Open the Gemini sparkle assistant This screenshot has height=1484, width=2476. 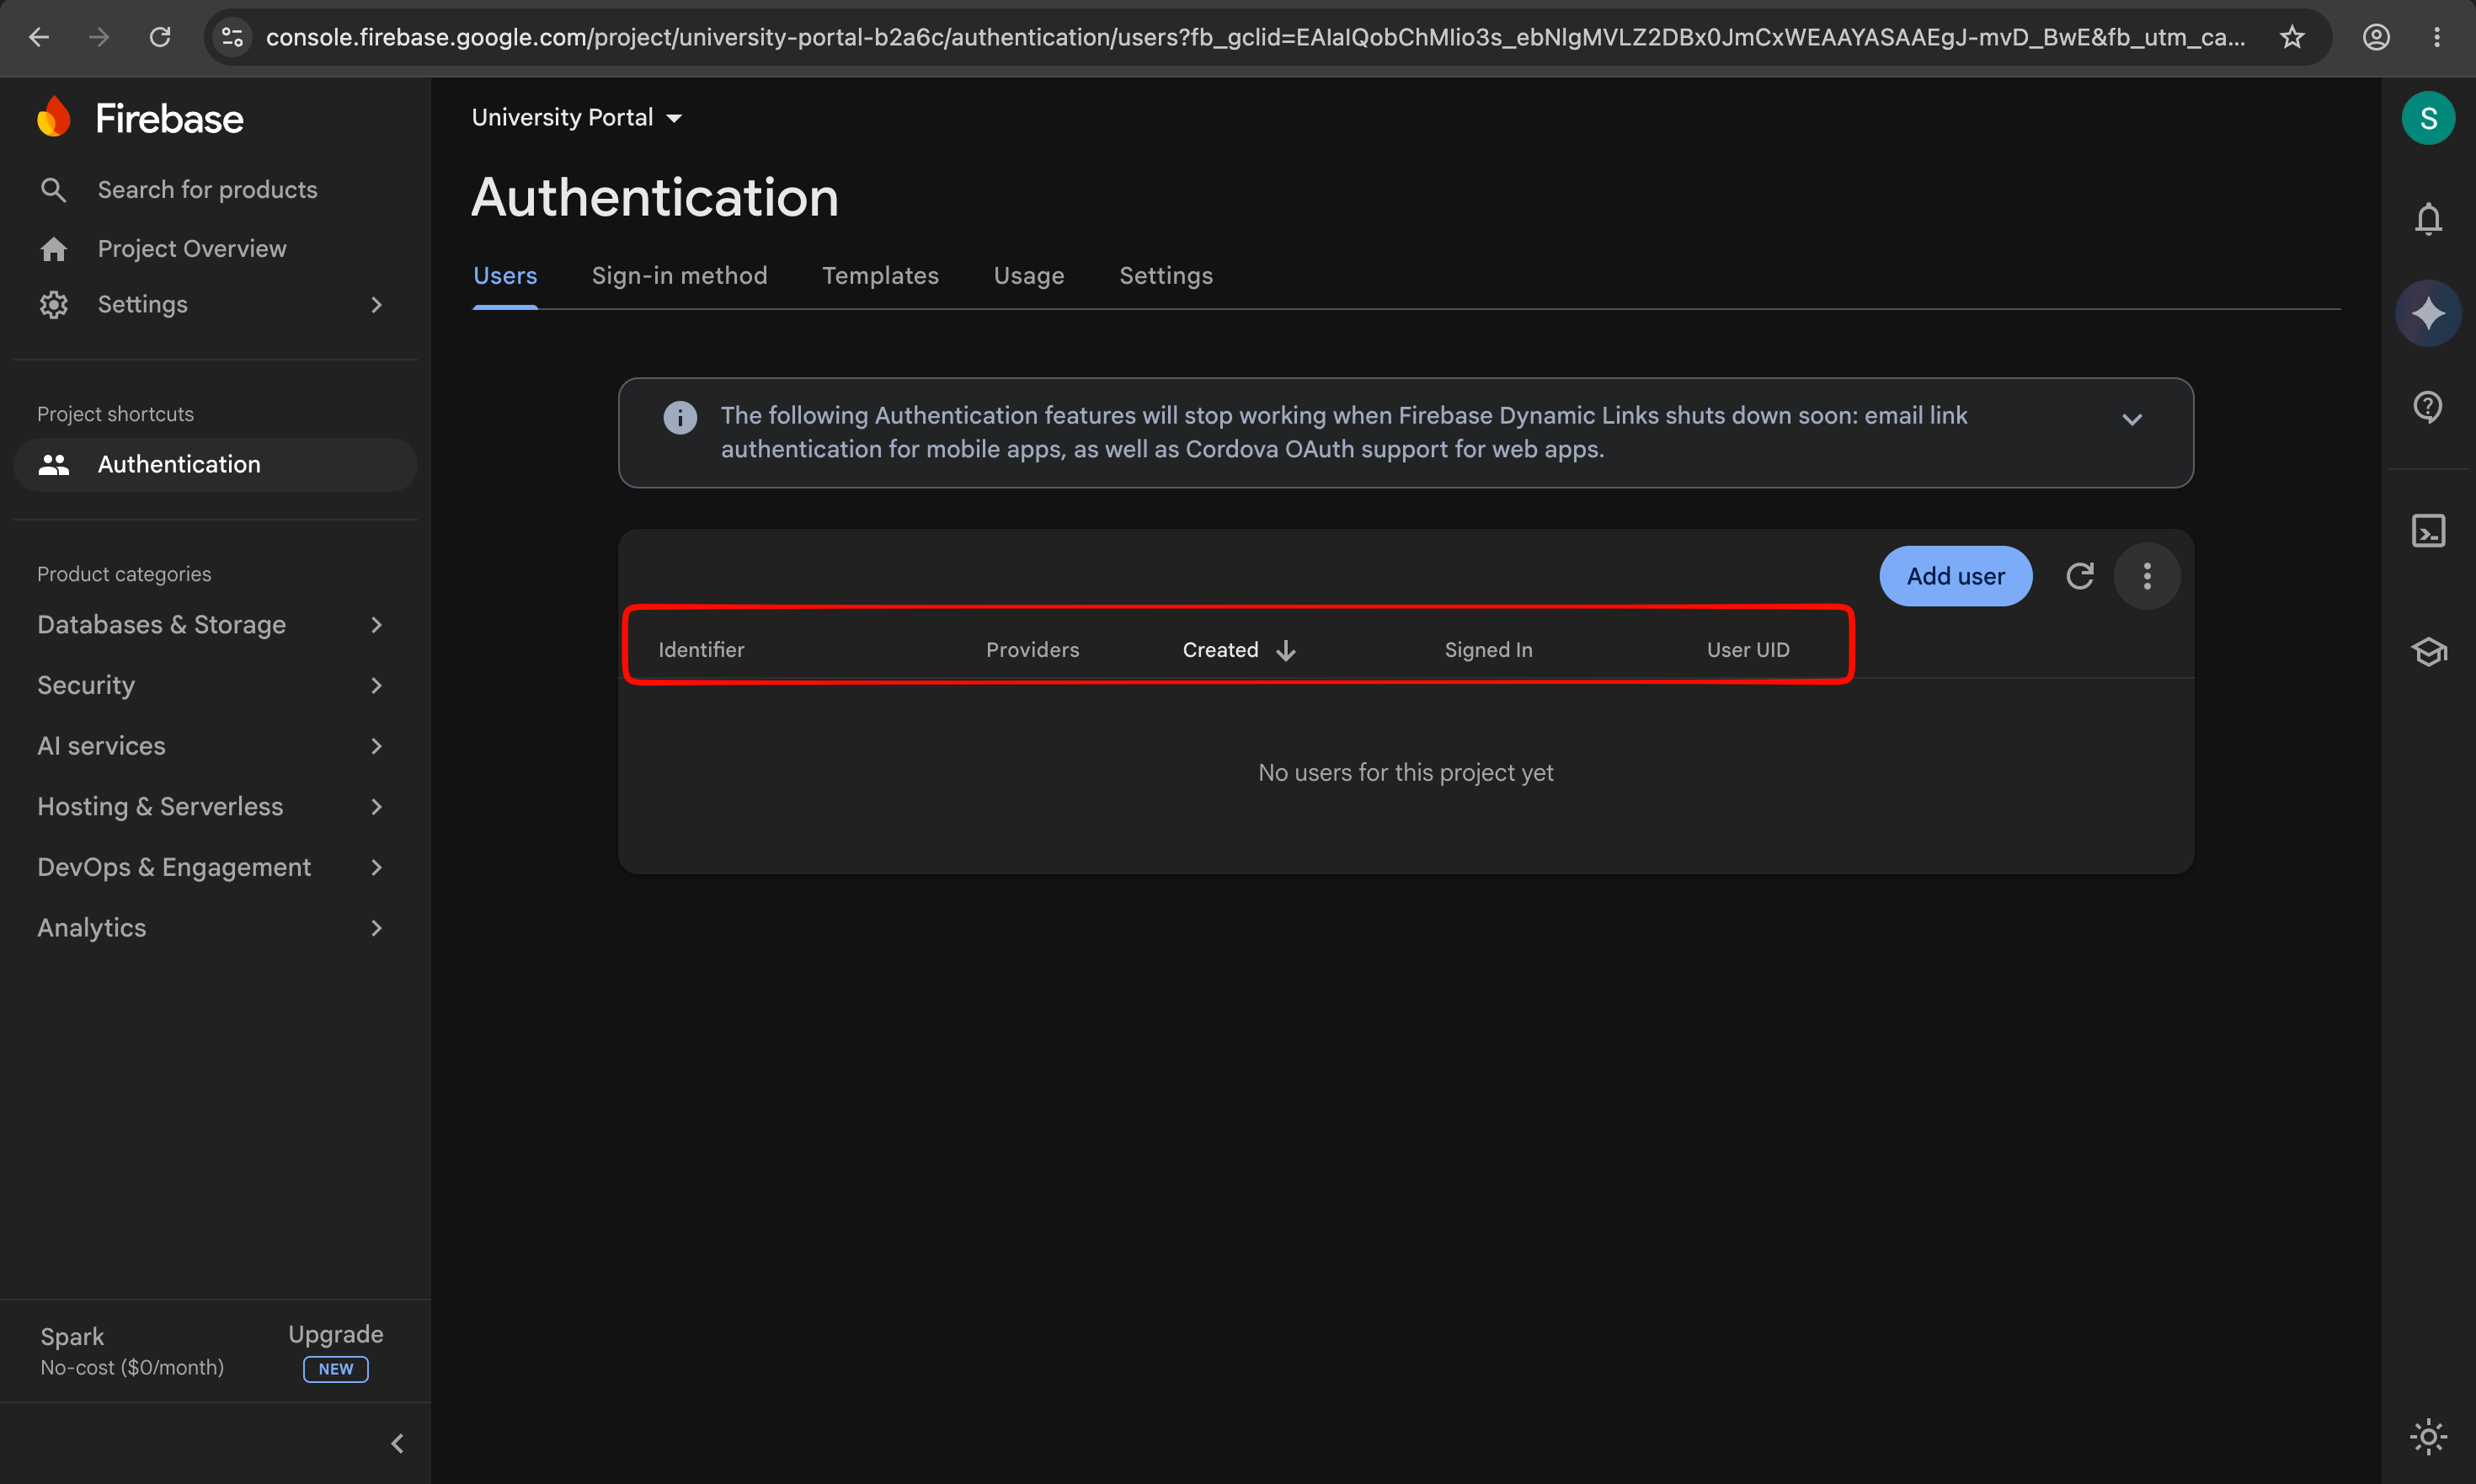[2428, 314]
